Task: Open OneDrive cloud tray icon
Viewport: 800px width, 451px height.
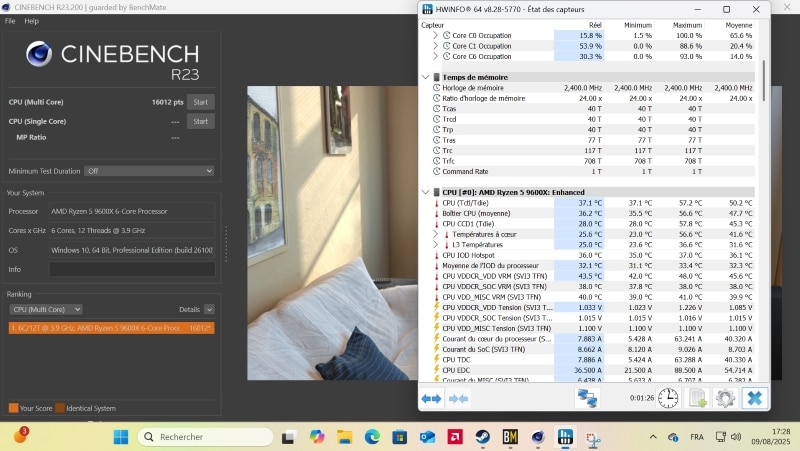Action: [x=673, y=437]
